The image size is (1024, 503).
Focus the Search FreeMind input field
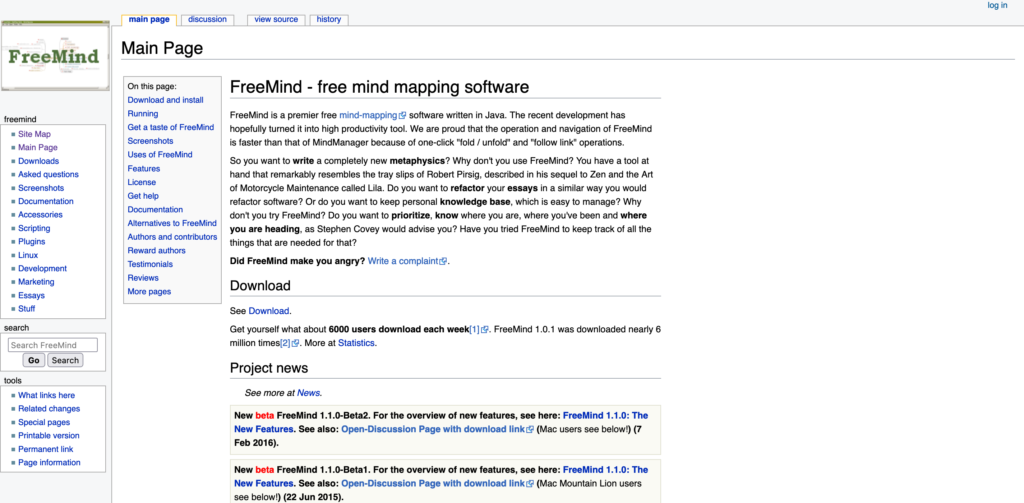tap(53, 345)
